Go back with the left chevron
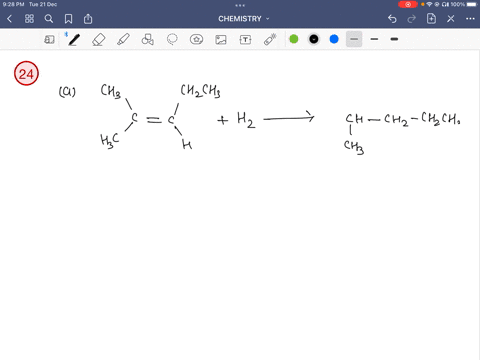480x360 pixels. pos(9,19)
